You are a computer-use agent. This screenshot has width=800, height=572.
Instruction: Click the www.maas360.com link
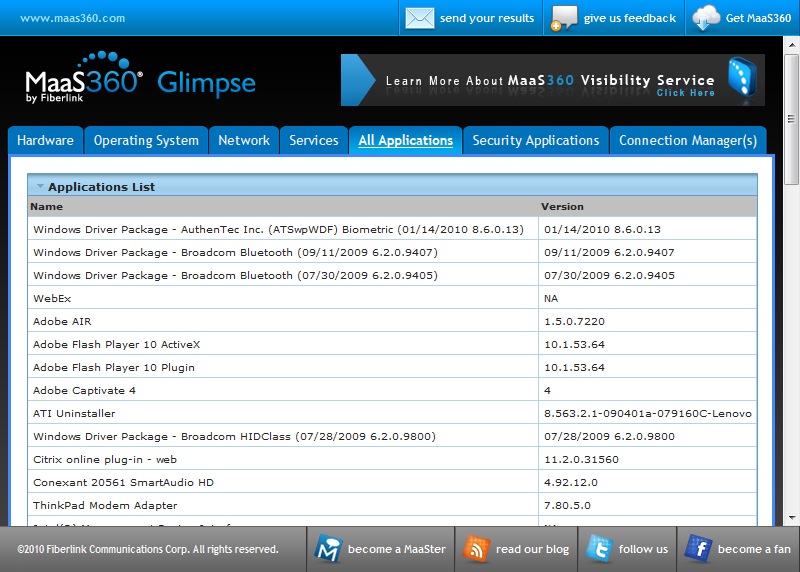coord(72,18)
